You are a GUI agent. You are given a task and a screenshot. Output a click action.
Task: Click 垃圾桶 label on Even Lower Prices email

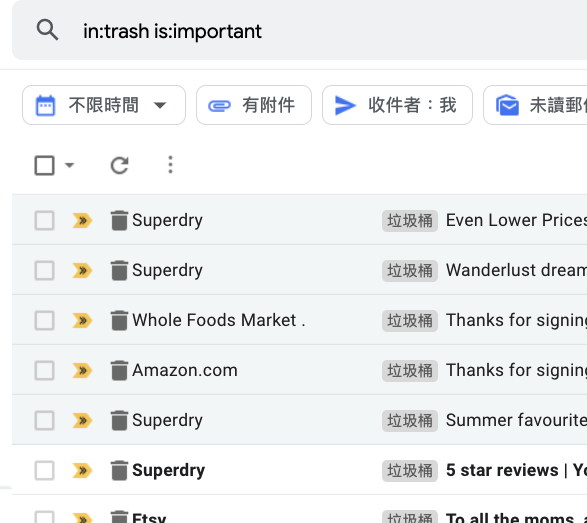tap(410, 221)
